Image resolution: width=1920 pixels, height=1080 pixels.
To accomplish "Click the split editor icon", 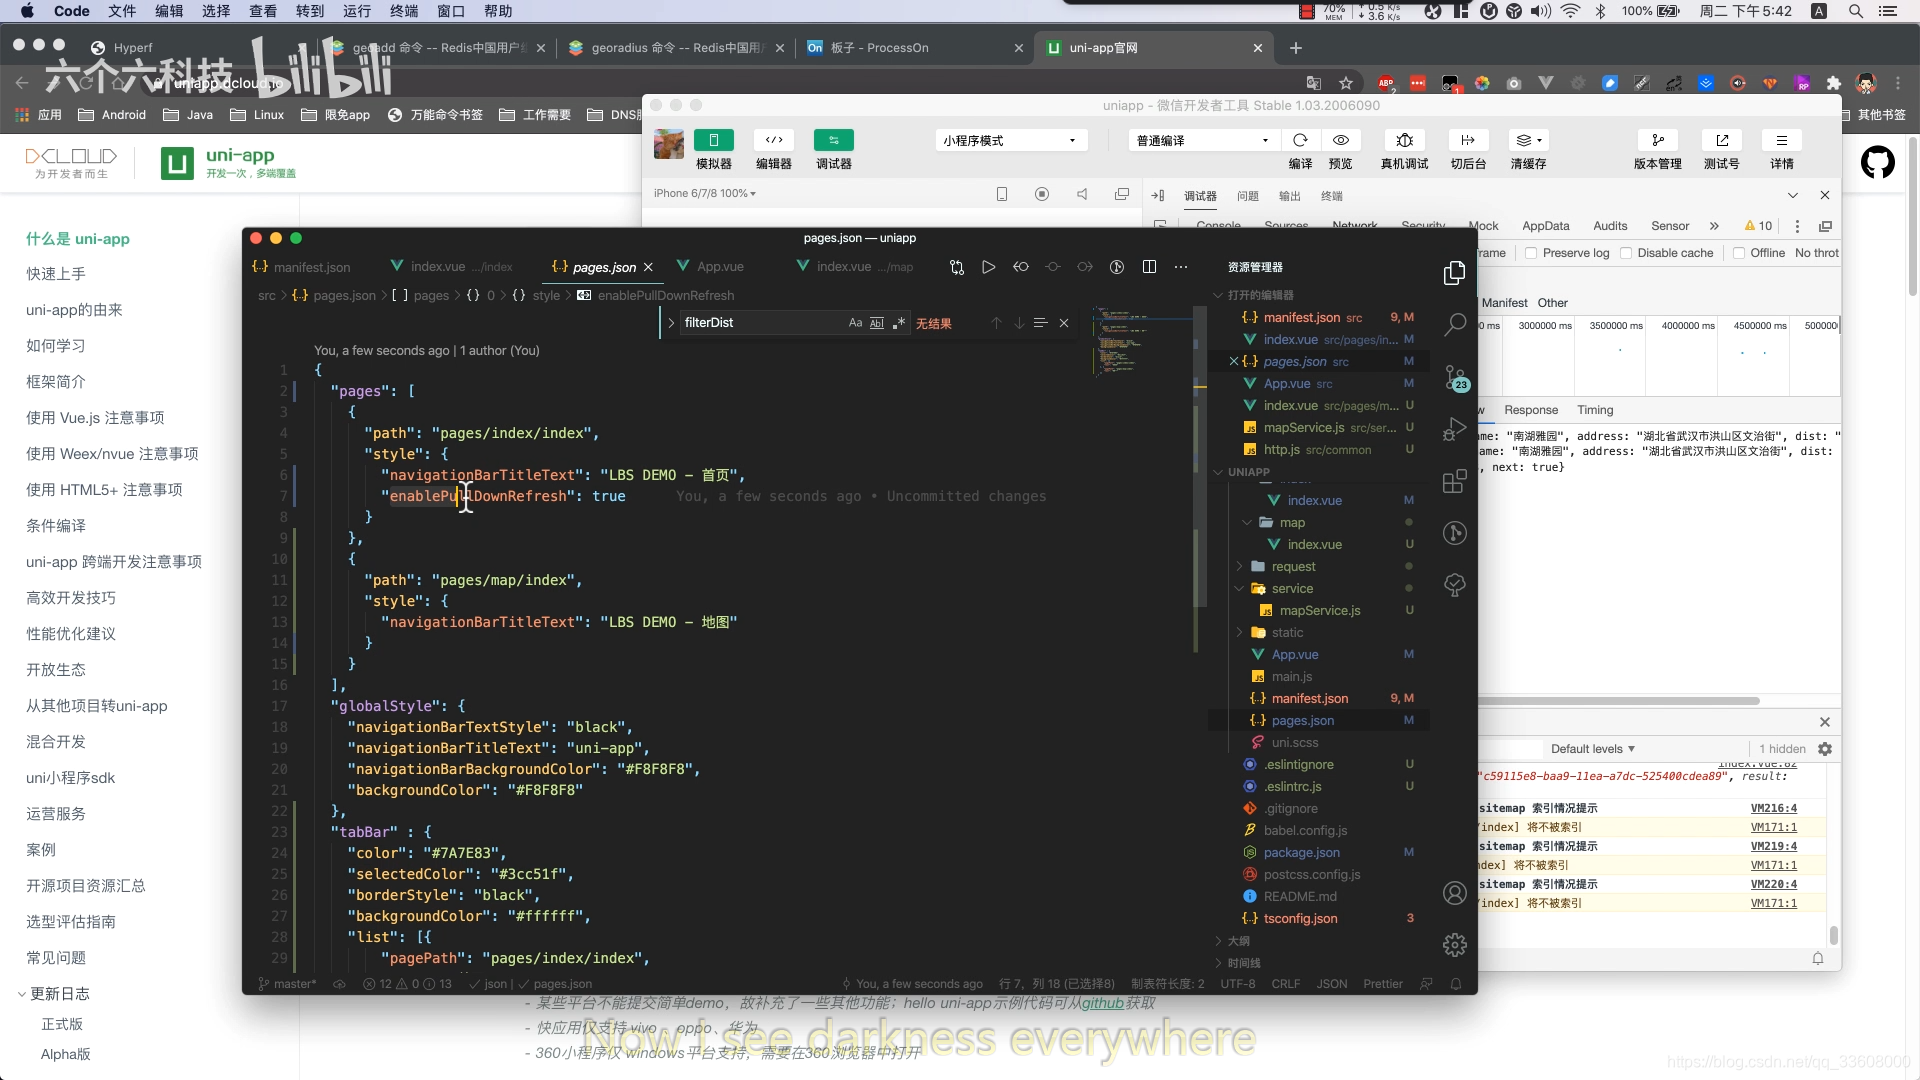I will [x=1149, y=267].
